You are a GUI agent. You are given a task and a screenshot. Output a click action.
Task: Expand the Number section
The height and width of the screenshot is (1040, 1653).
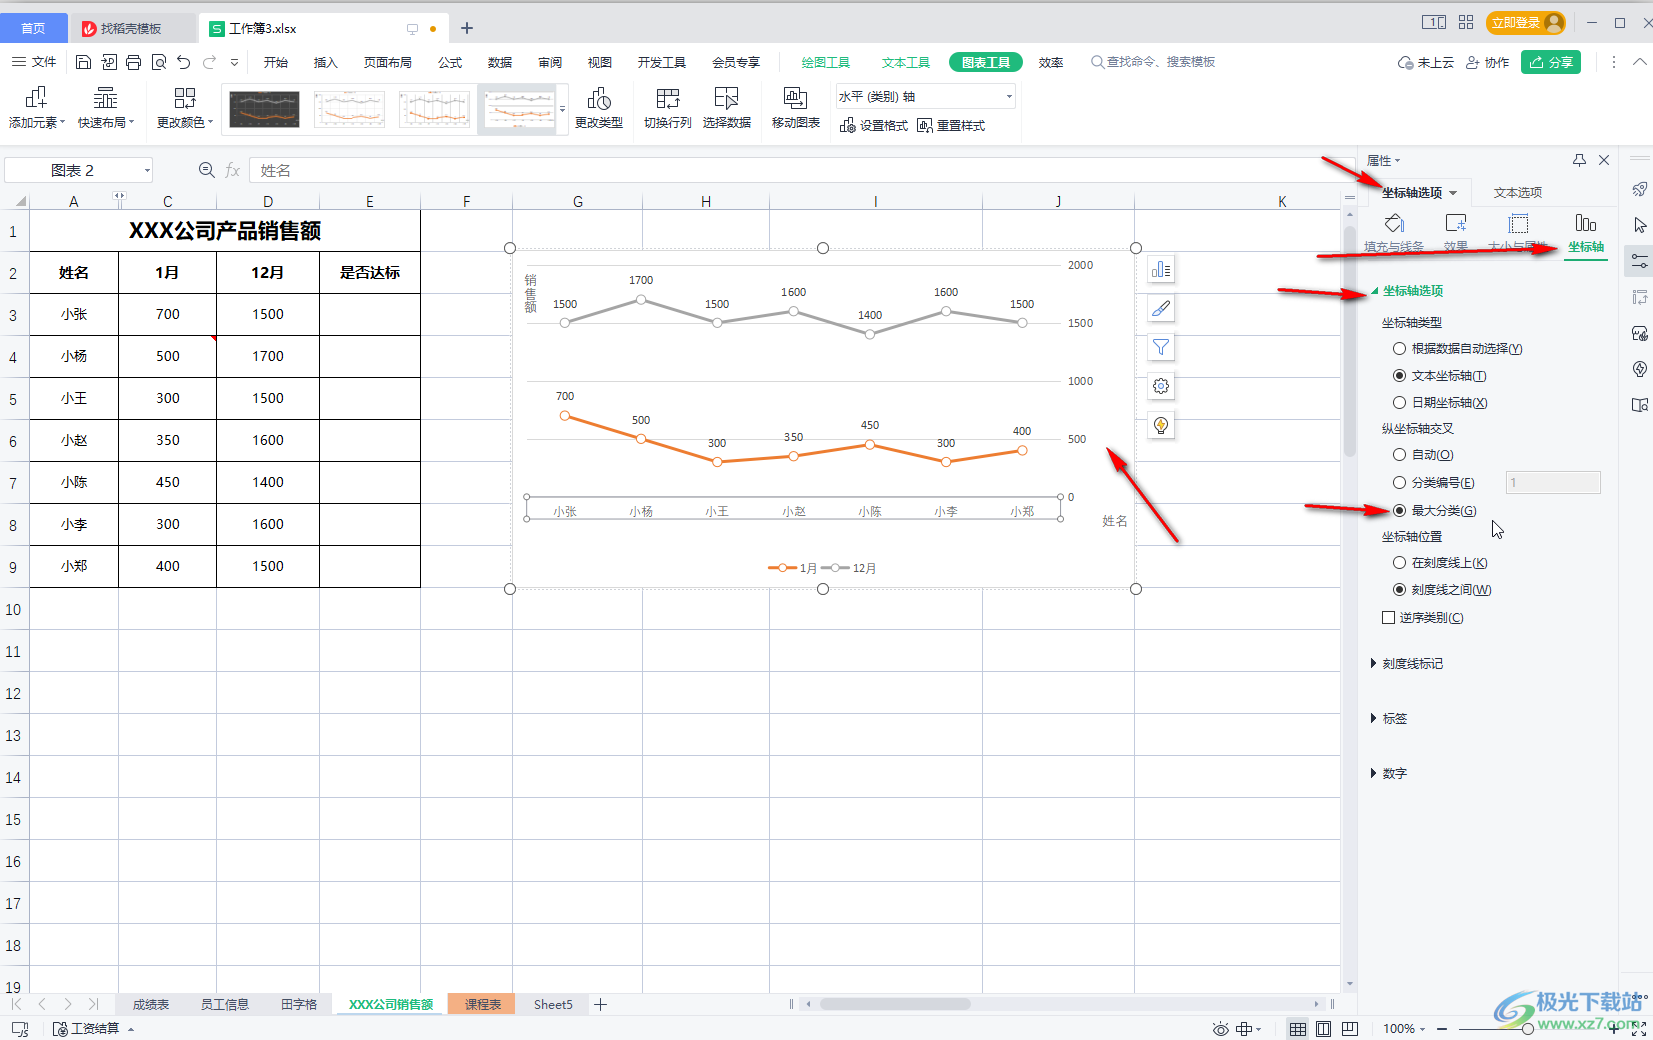[1389, 774]
